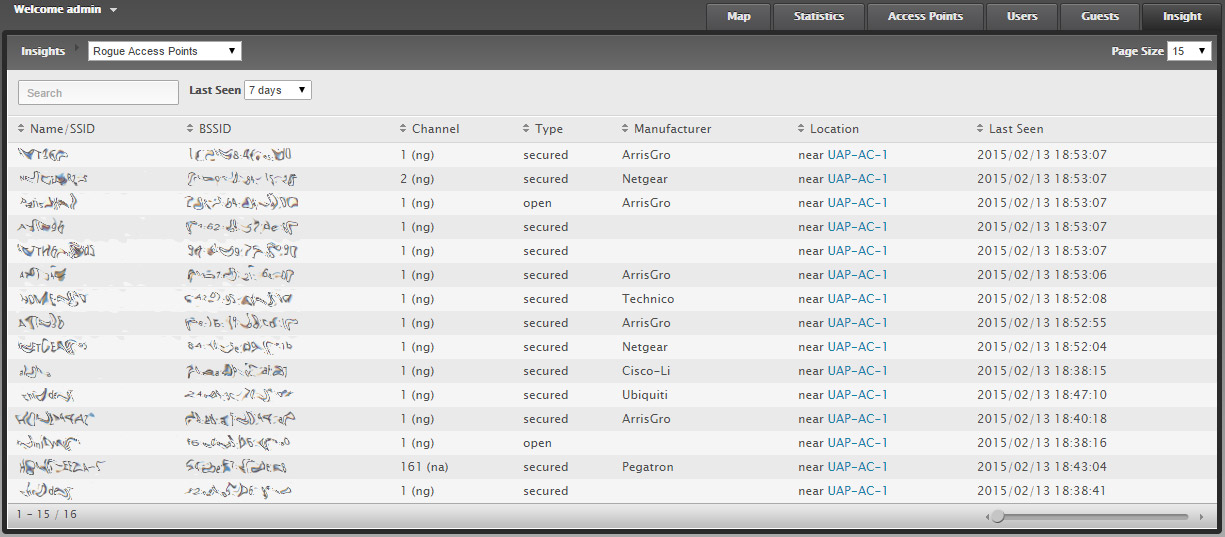The height and width of the screenshot is (537, 1225).
Task: Focus the Search input field
Action: tap(98, 93)
